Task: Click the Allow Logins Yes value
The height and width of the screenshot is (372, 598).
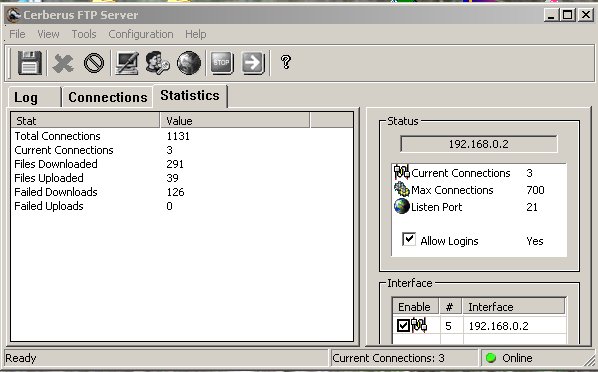Action: point(535,241)
